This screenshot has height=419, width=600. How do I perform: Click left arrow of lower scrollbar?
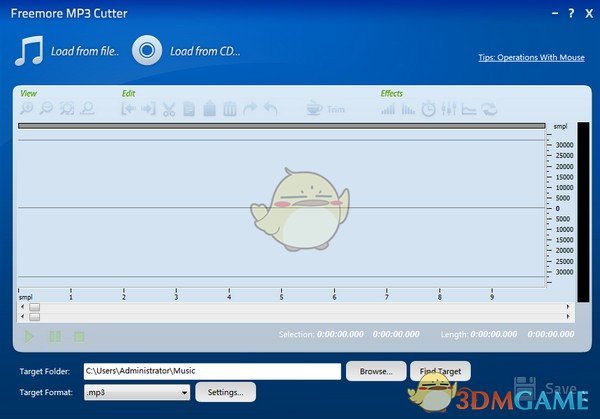click(x=23, y=316)
